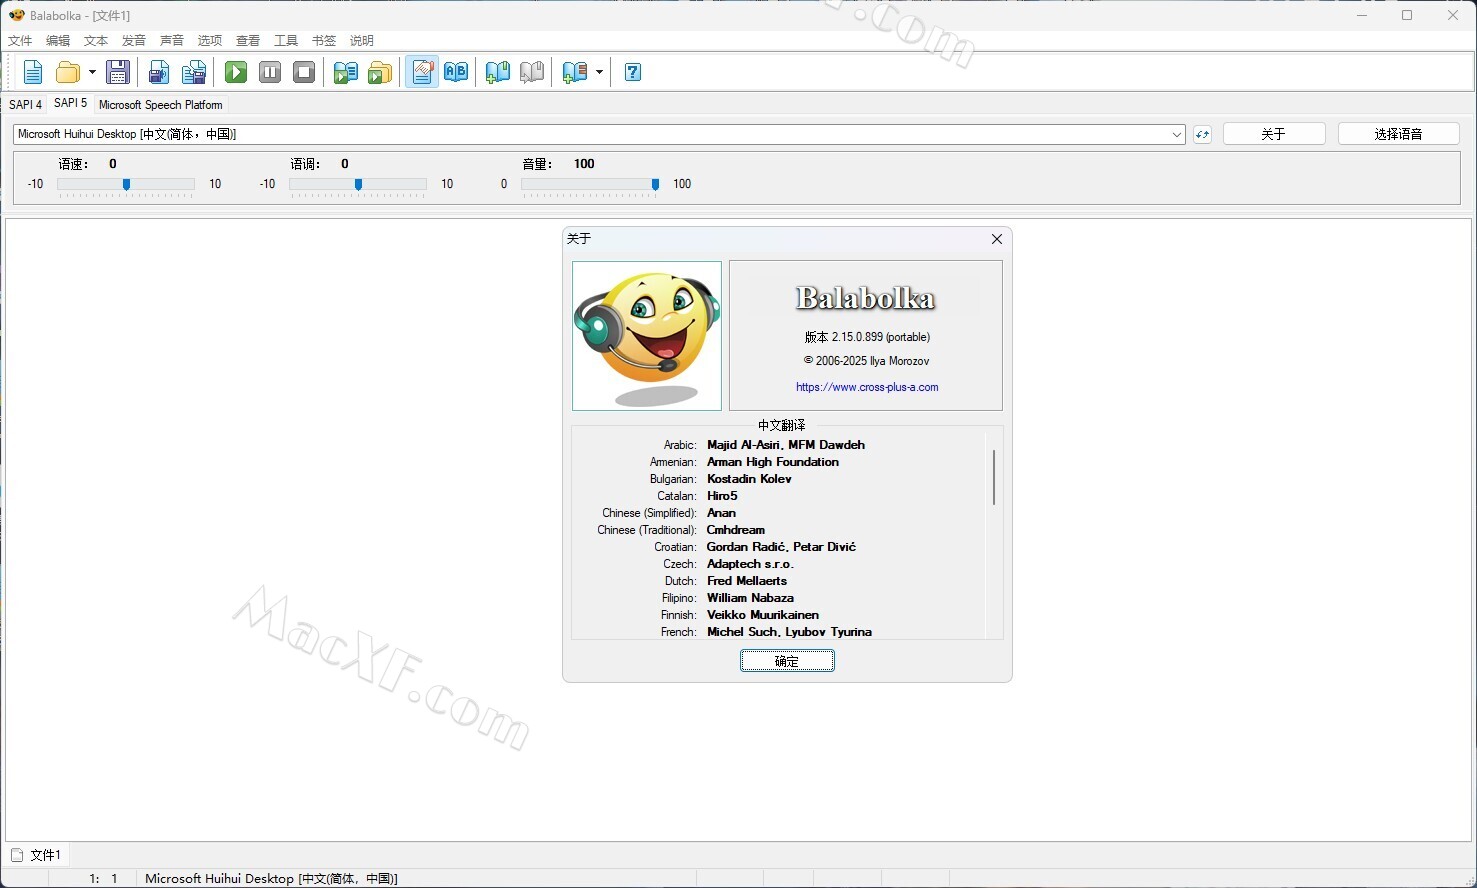Click 确定 in the About dialog
Screen dimensions: 1477x888
click(787, 661)
